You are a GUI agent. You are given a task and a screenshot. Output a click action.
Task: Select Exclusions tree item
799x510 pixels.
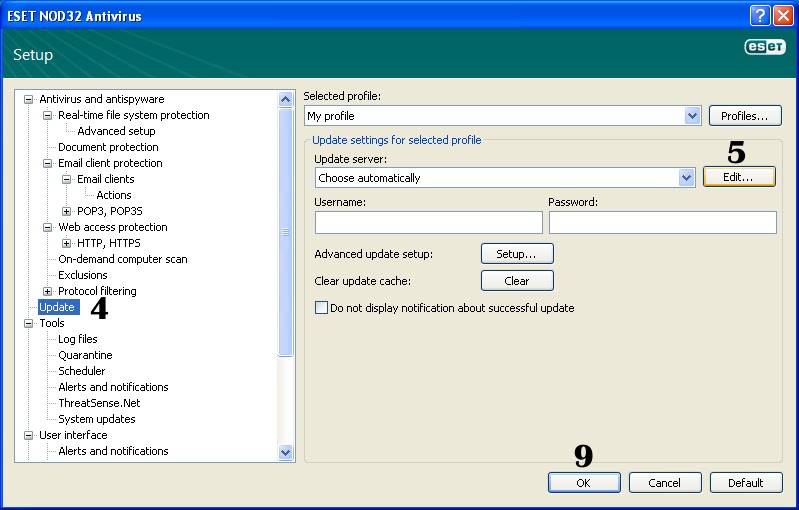click(x=83, y=275)
